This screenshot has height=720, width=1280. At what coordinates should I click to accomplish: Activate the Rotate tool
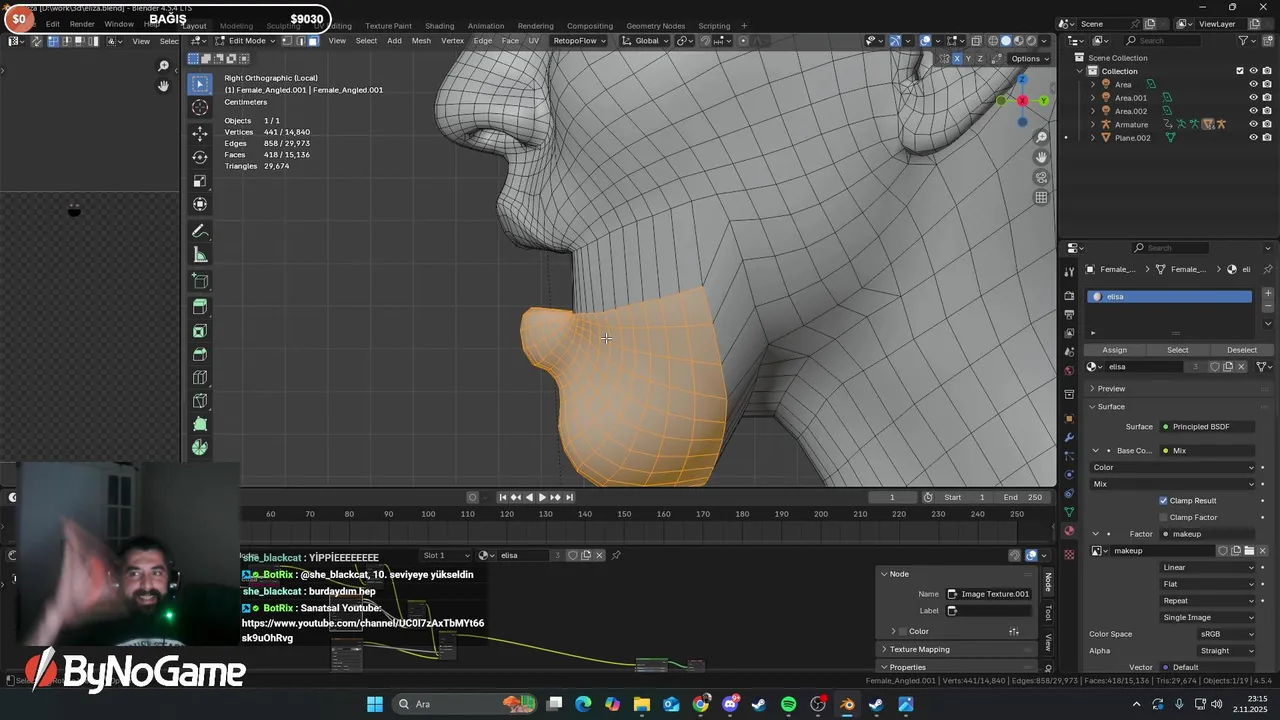tap(200, 157)
